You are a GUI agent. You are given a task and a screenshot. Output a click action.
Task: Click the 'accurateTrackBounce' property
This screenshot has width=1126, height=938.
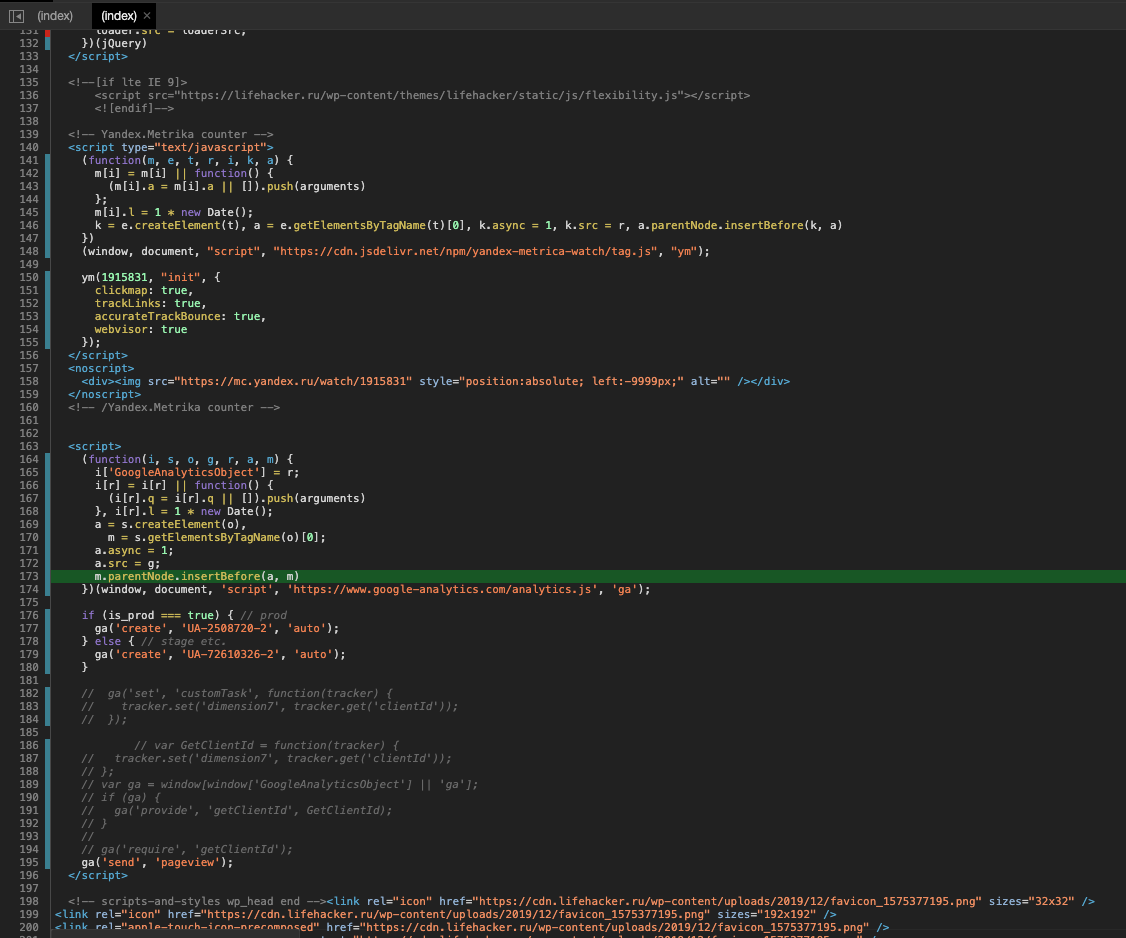[158, 316]
